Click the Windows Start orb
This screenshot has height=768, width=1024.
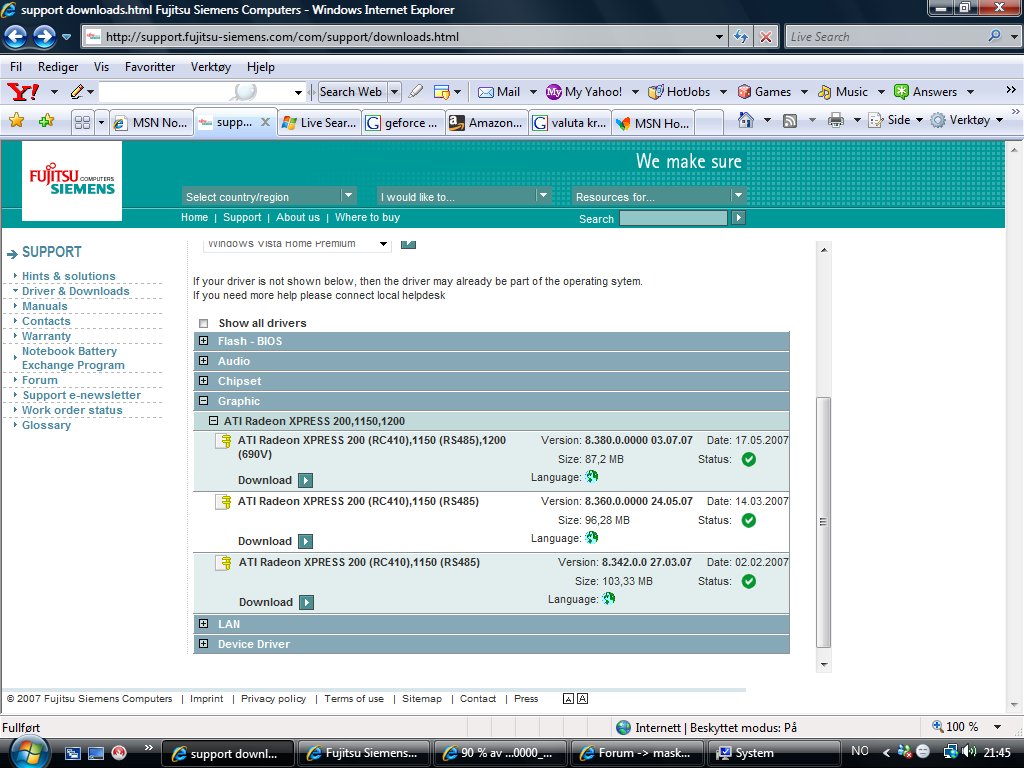(27, 752)
